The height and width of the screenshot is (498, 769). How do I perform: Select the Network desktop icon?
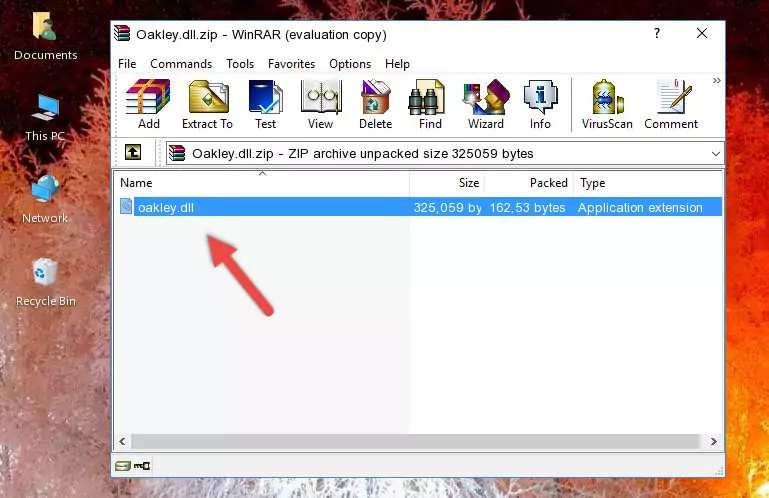coord(45,200)
